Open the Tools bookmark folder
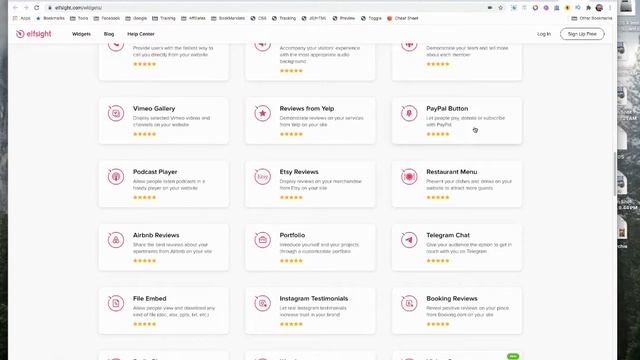The height and width of the screenshot is (360, 640). [x=79, y=18]
